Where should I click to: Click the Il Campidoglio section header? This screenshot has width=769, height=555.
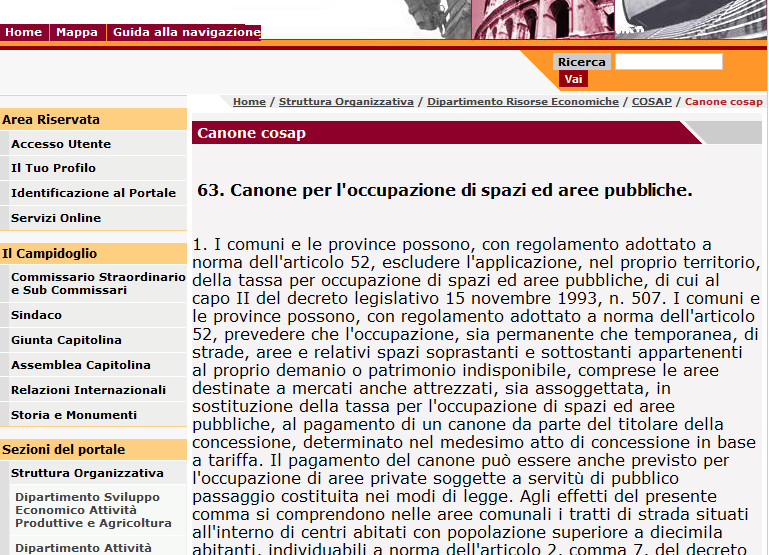93,253
